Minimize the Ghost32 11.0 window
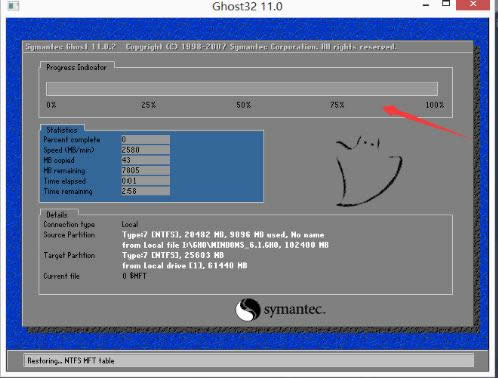This screenshot has height=378, width=498. [426, 5]
